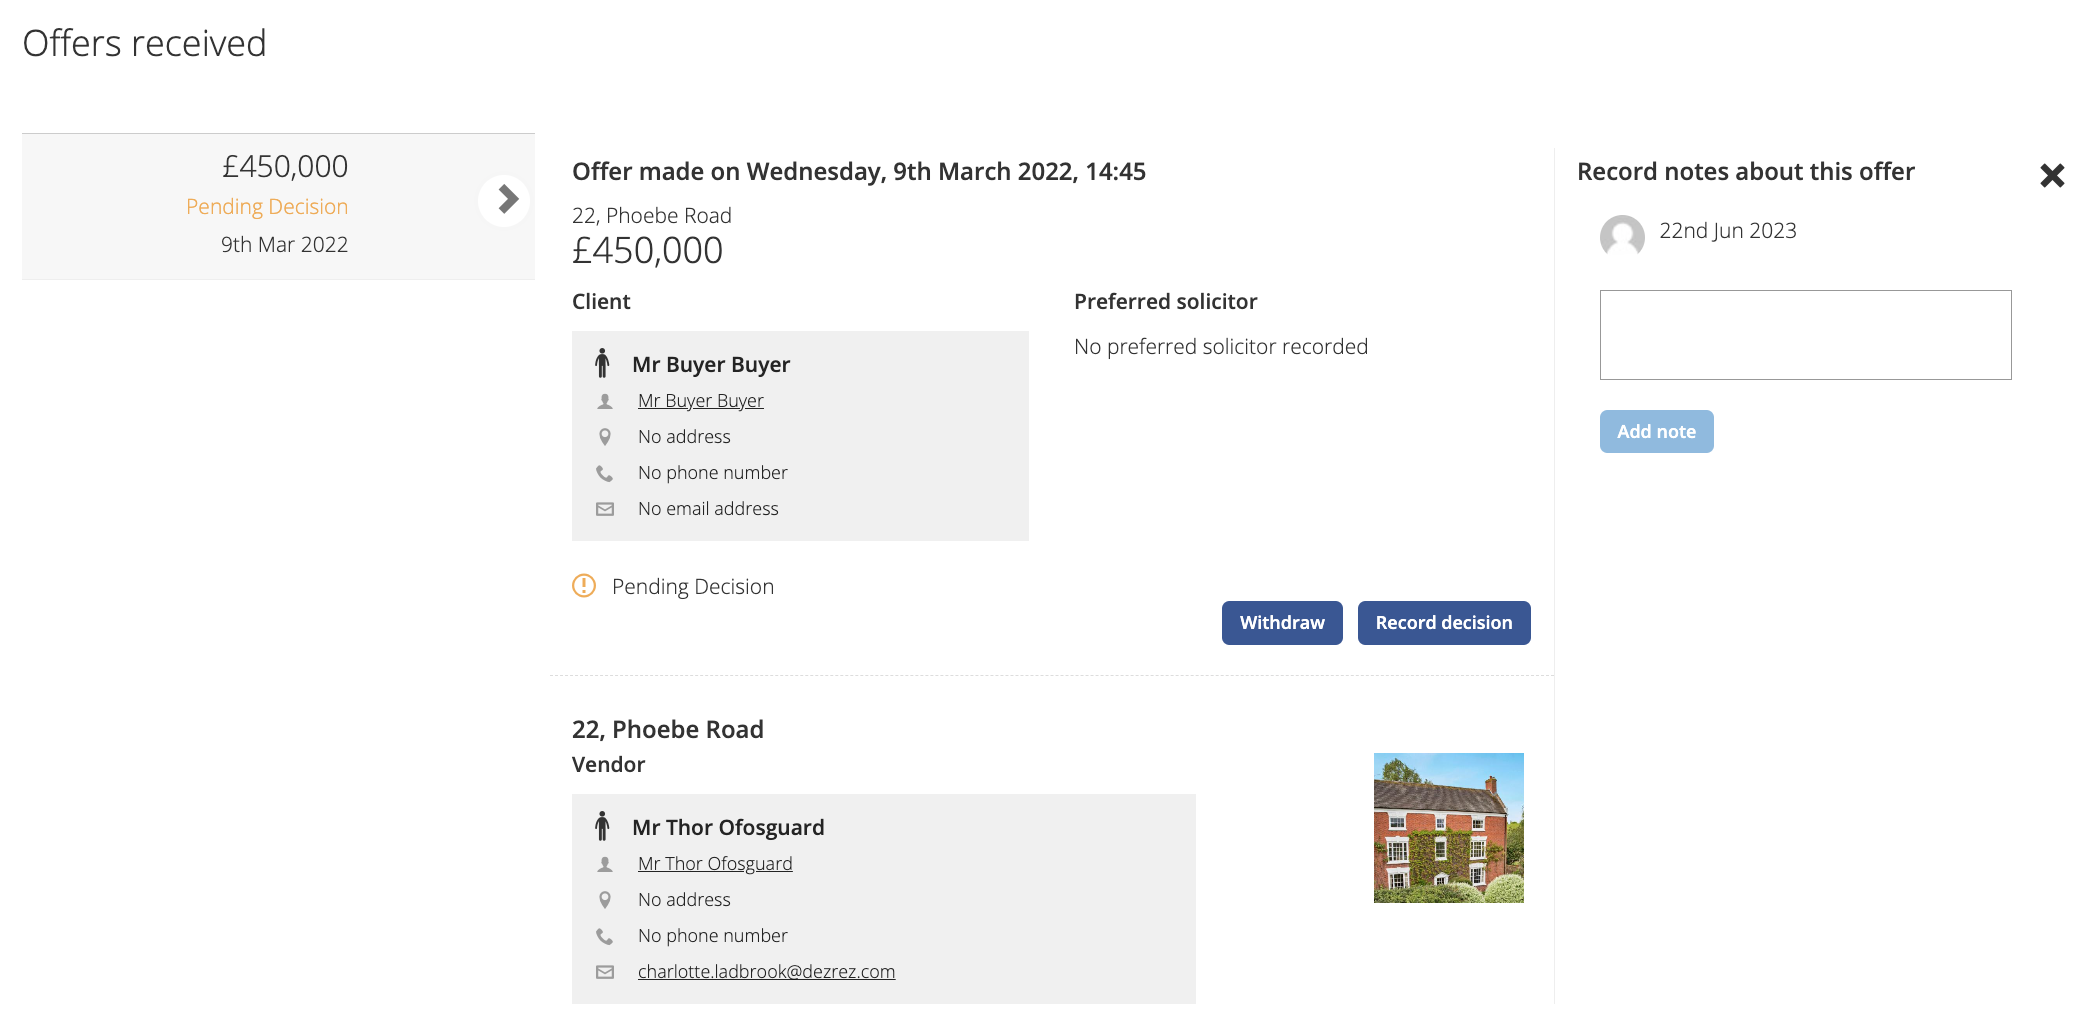
Task: Focus the offer notes text box
Action: [1805, 335]
